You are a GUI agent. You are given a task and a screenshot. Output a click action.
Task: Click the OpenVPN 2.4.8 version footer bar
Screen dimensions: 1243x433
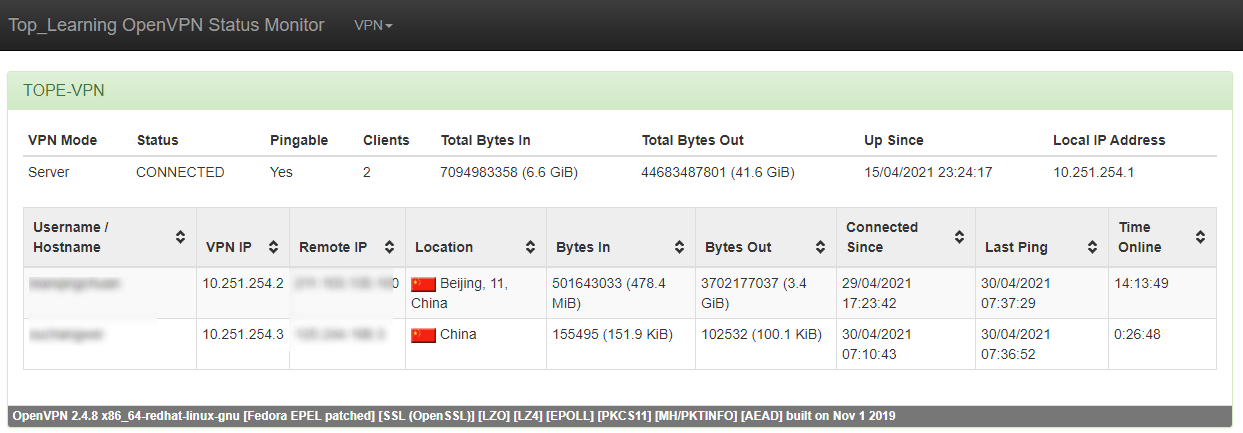click(x=621, y=414)
